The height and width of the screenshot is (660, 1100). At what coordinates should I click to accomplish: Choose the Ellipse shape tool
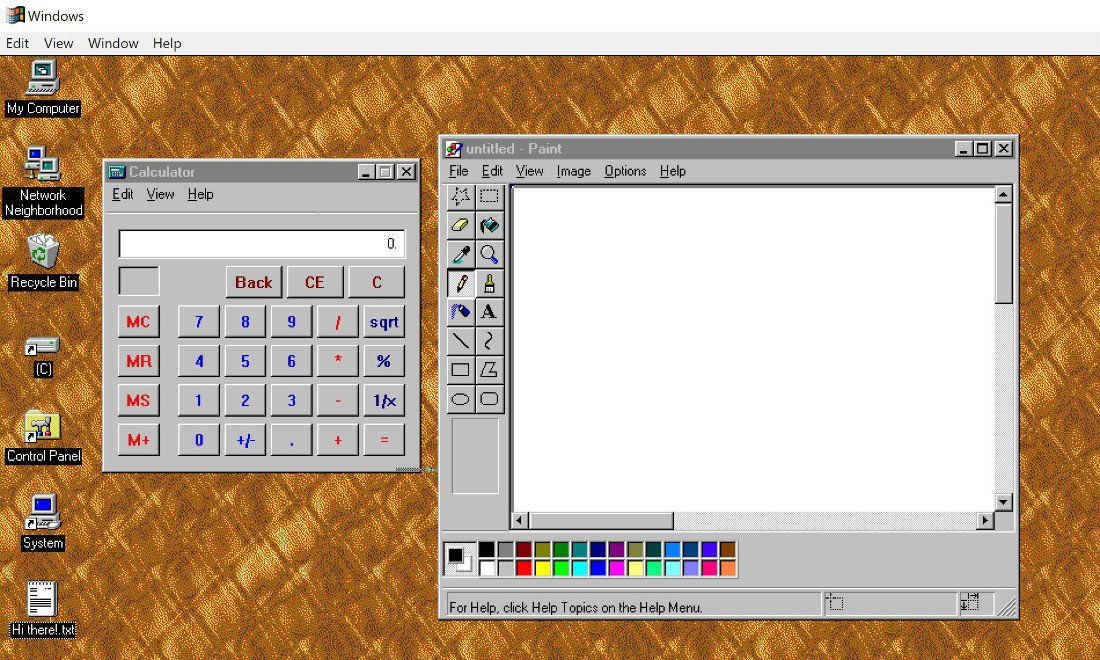(x=460, y=399)
